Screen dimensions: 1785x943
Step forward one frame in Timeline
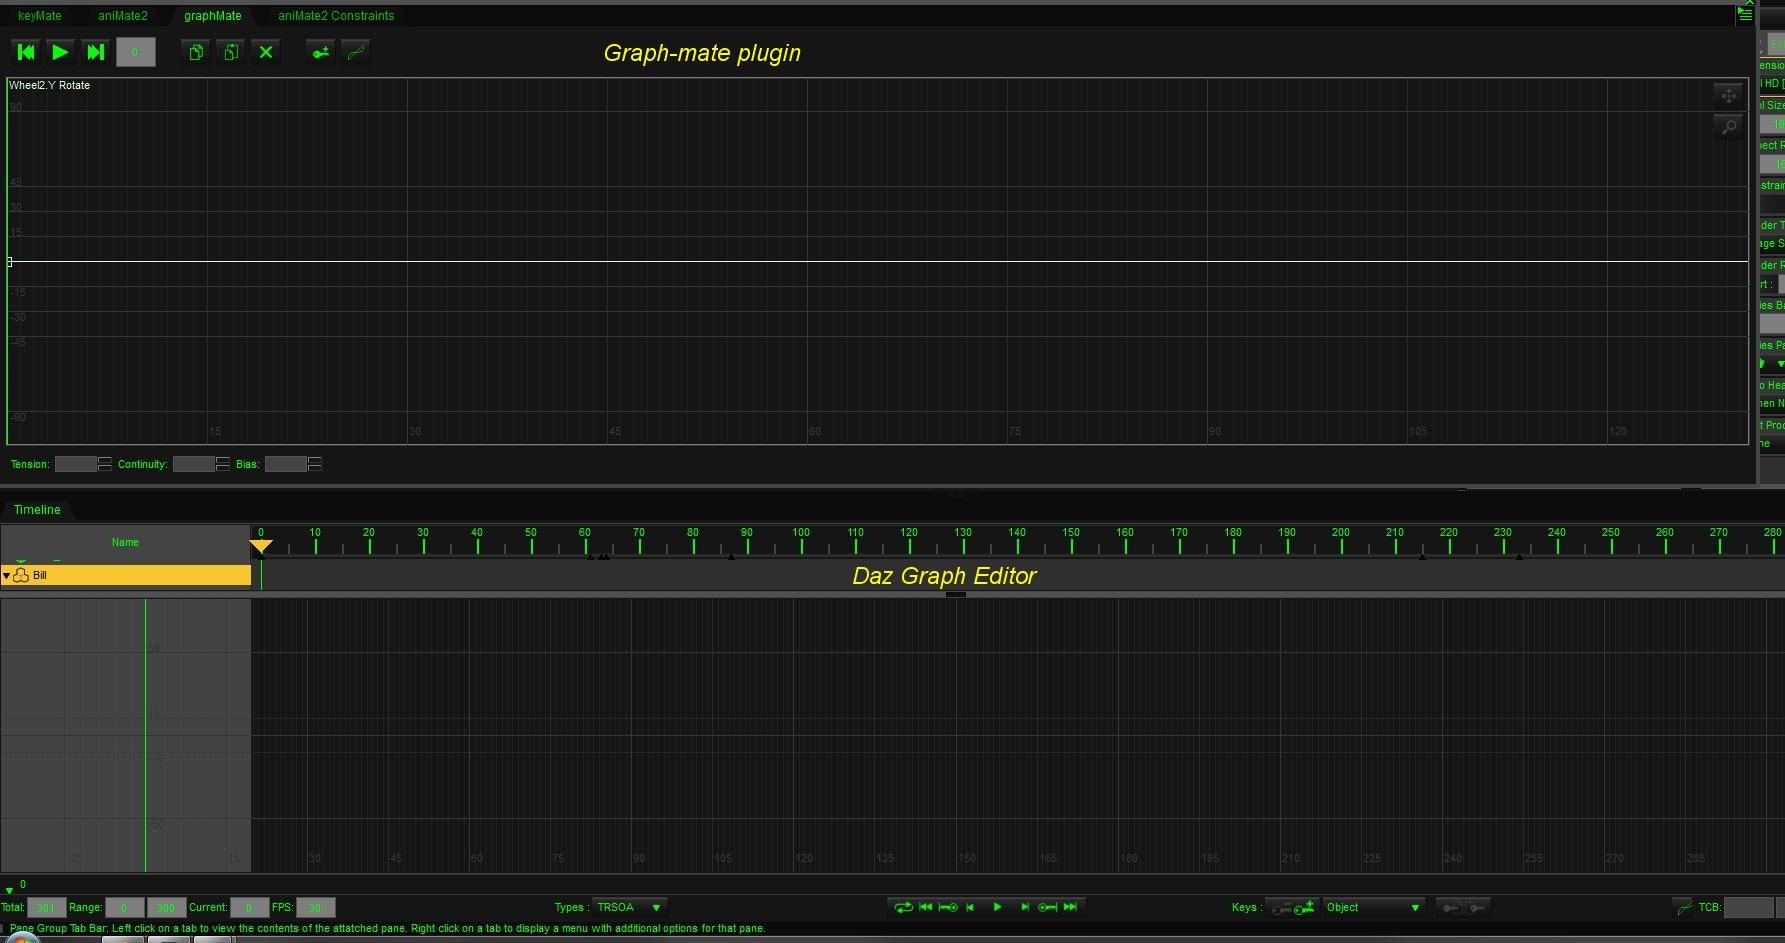[1024, 907]
